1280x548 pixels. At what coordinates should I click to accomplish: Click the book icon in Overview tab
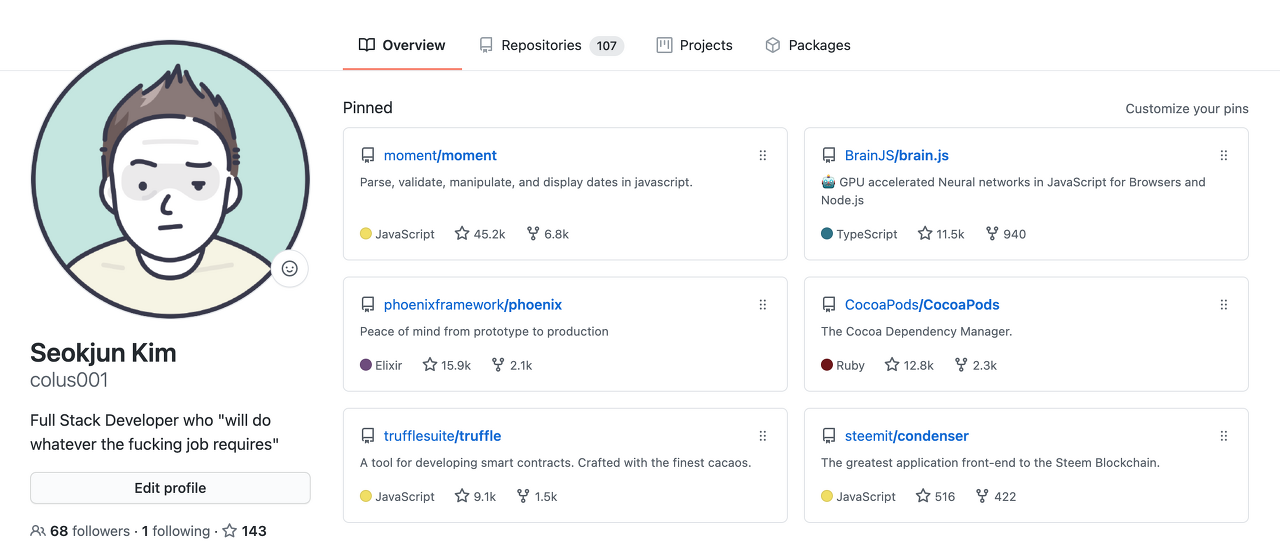pos(367,45)
